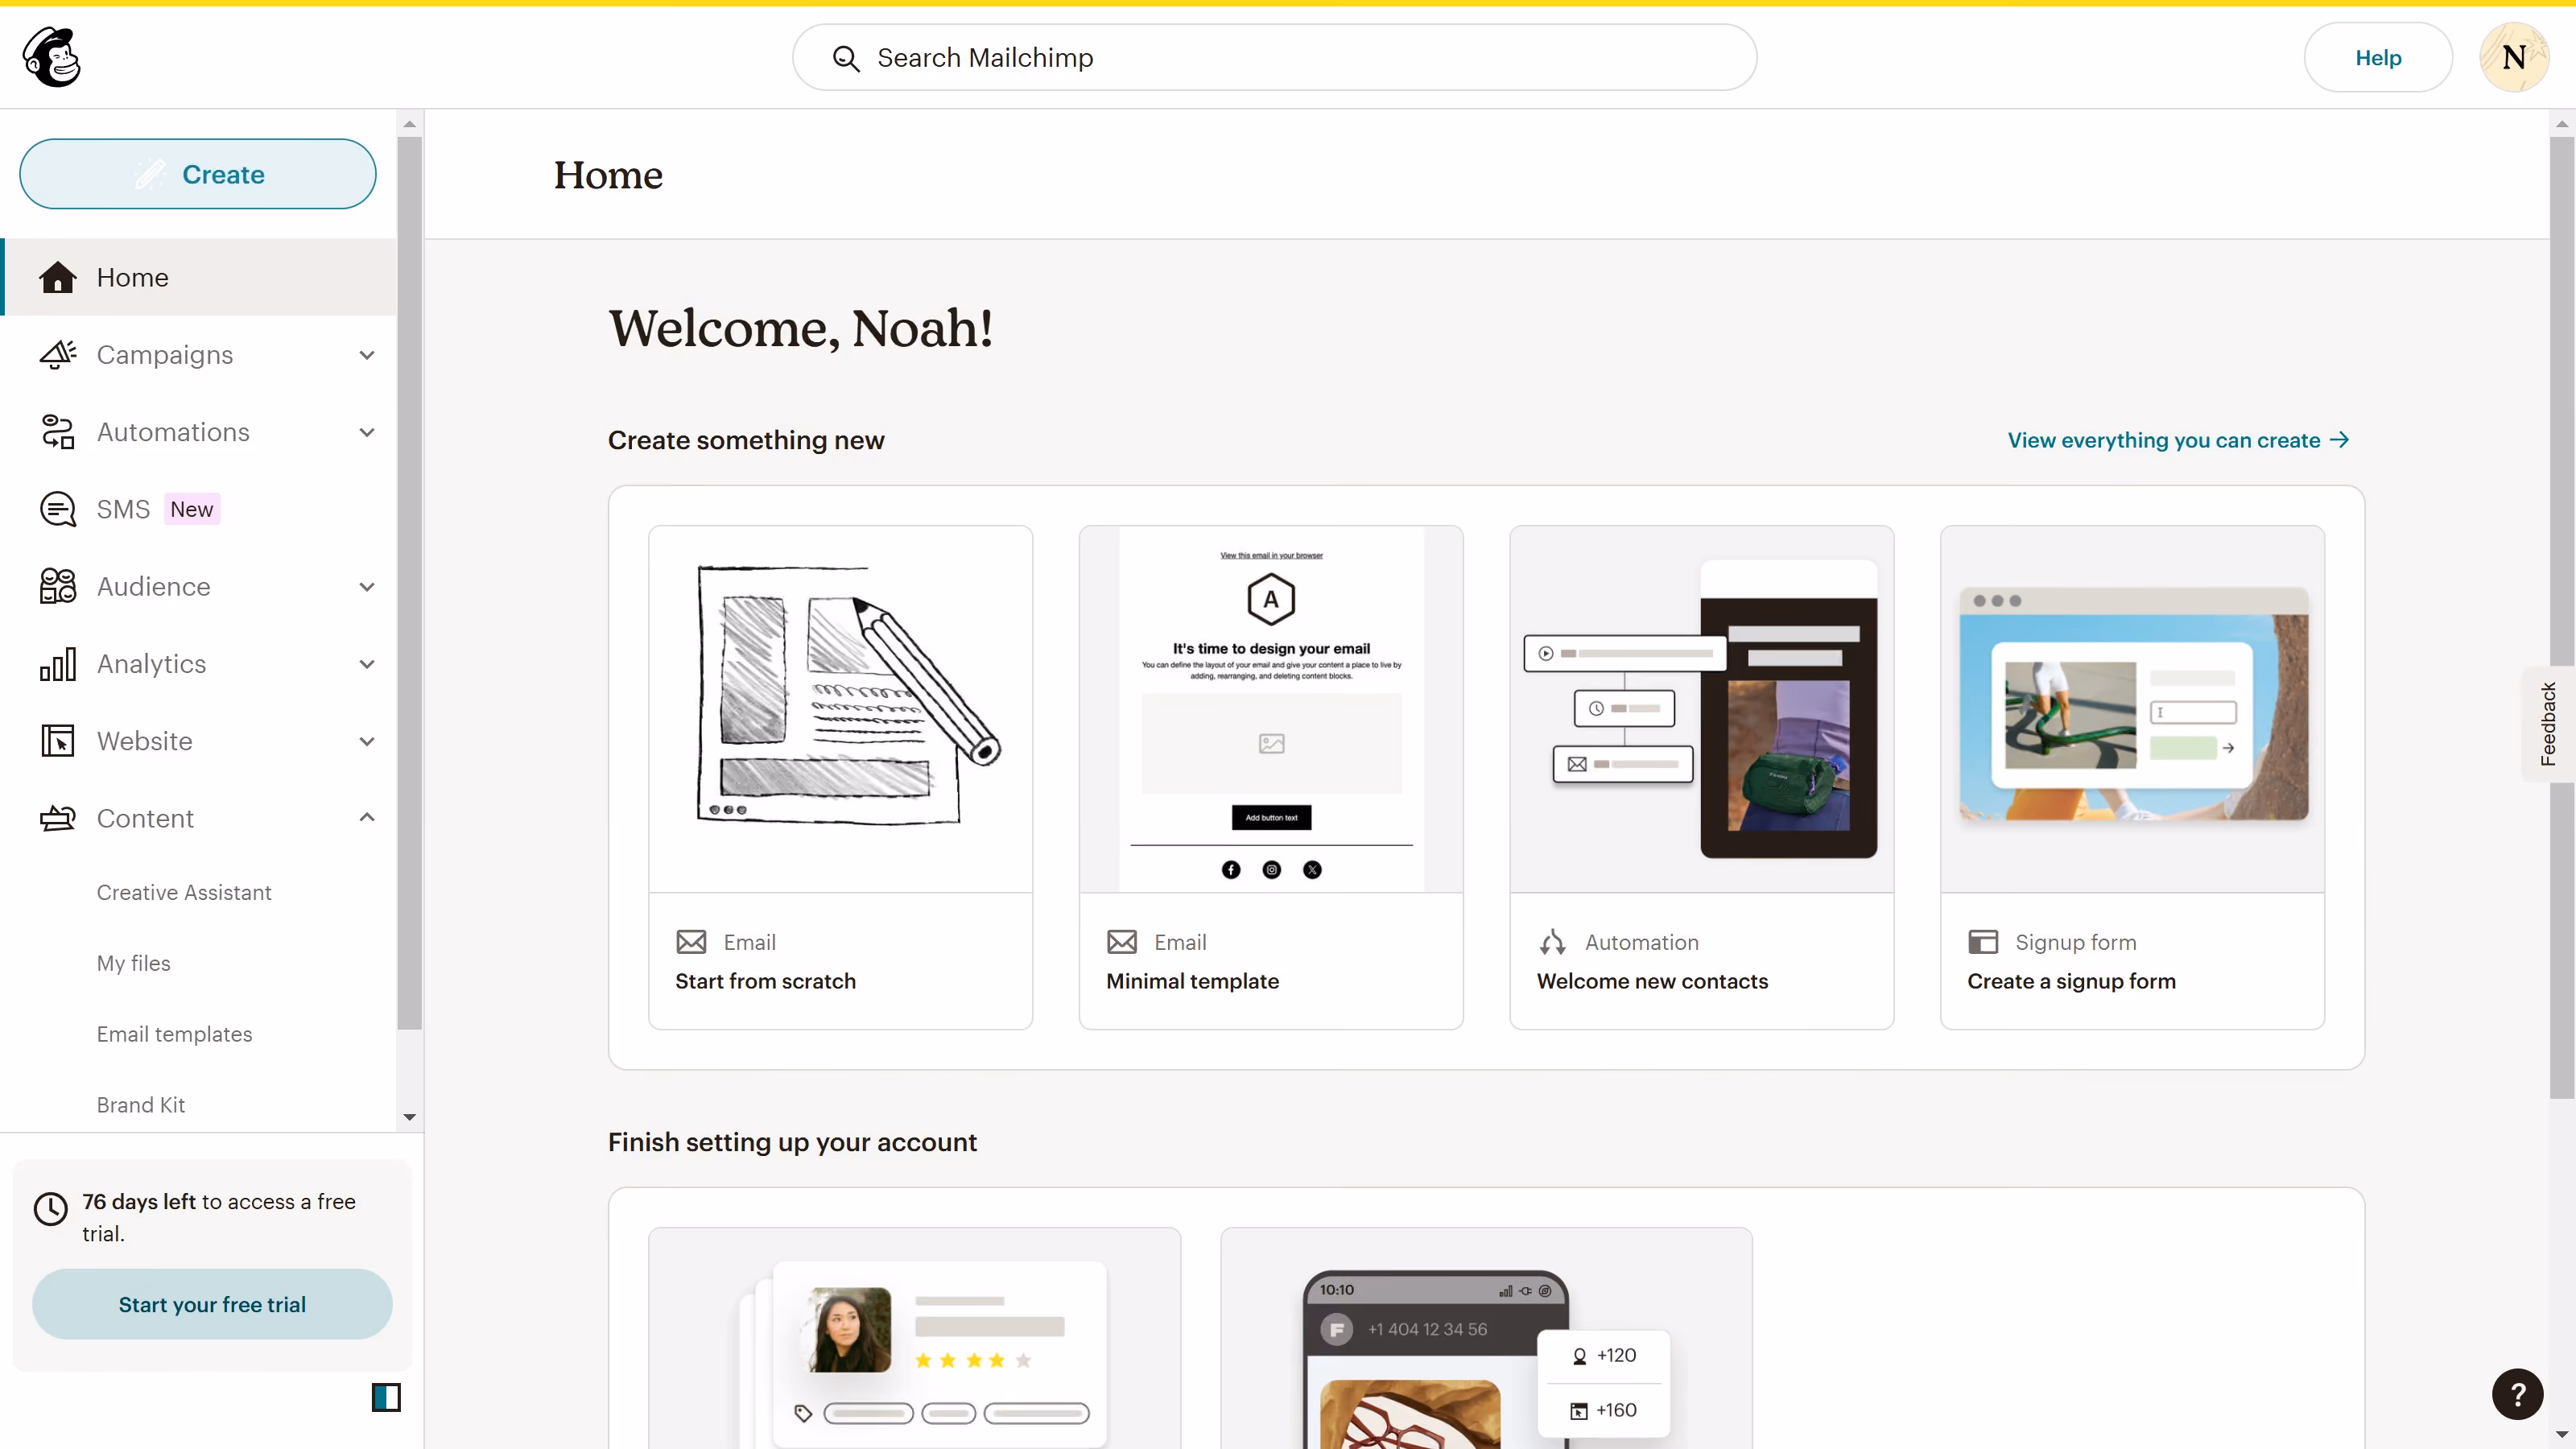Expand the Analytics chevron
The width and height of the screenshot is (2576, 1449).
click(x=367, y=664)
